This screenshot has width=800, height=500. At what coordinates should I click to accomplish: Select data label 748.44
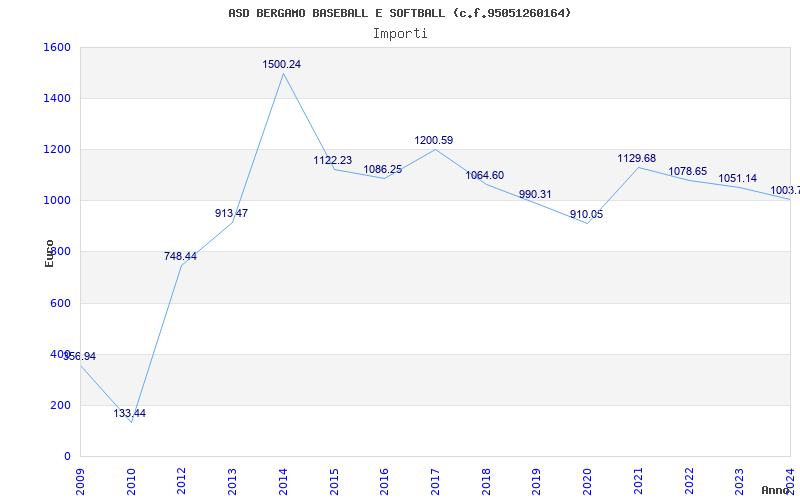180,256
